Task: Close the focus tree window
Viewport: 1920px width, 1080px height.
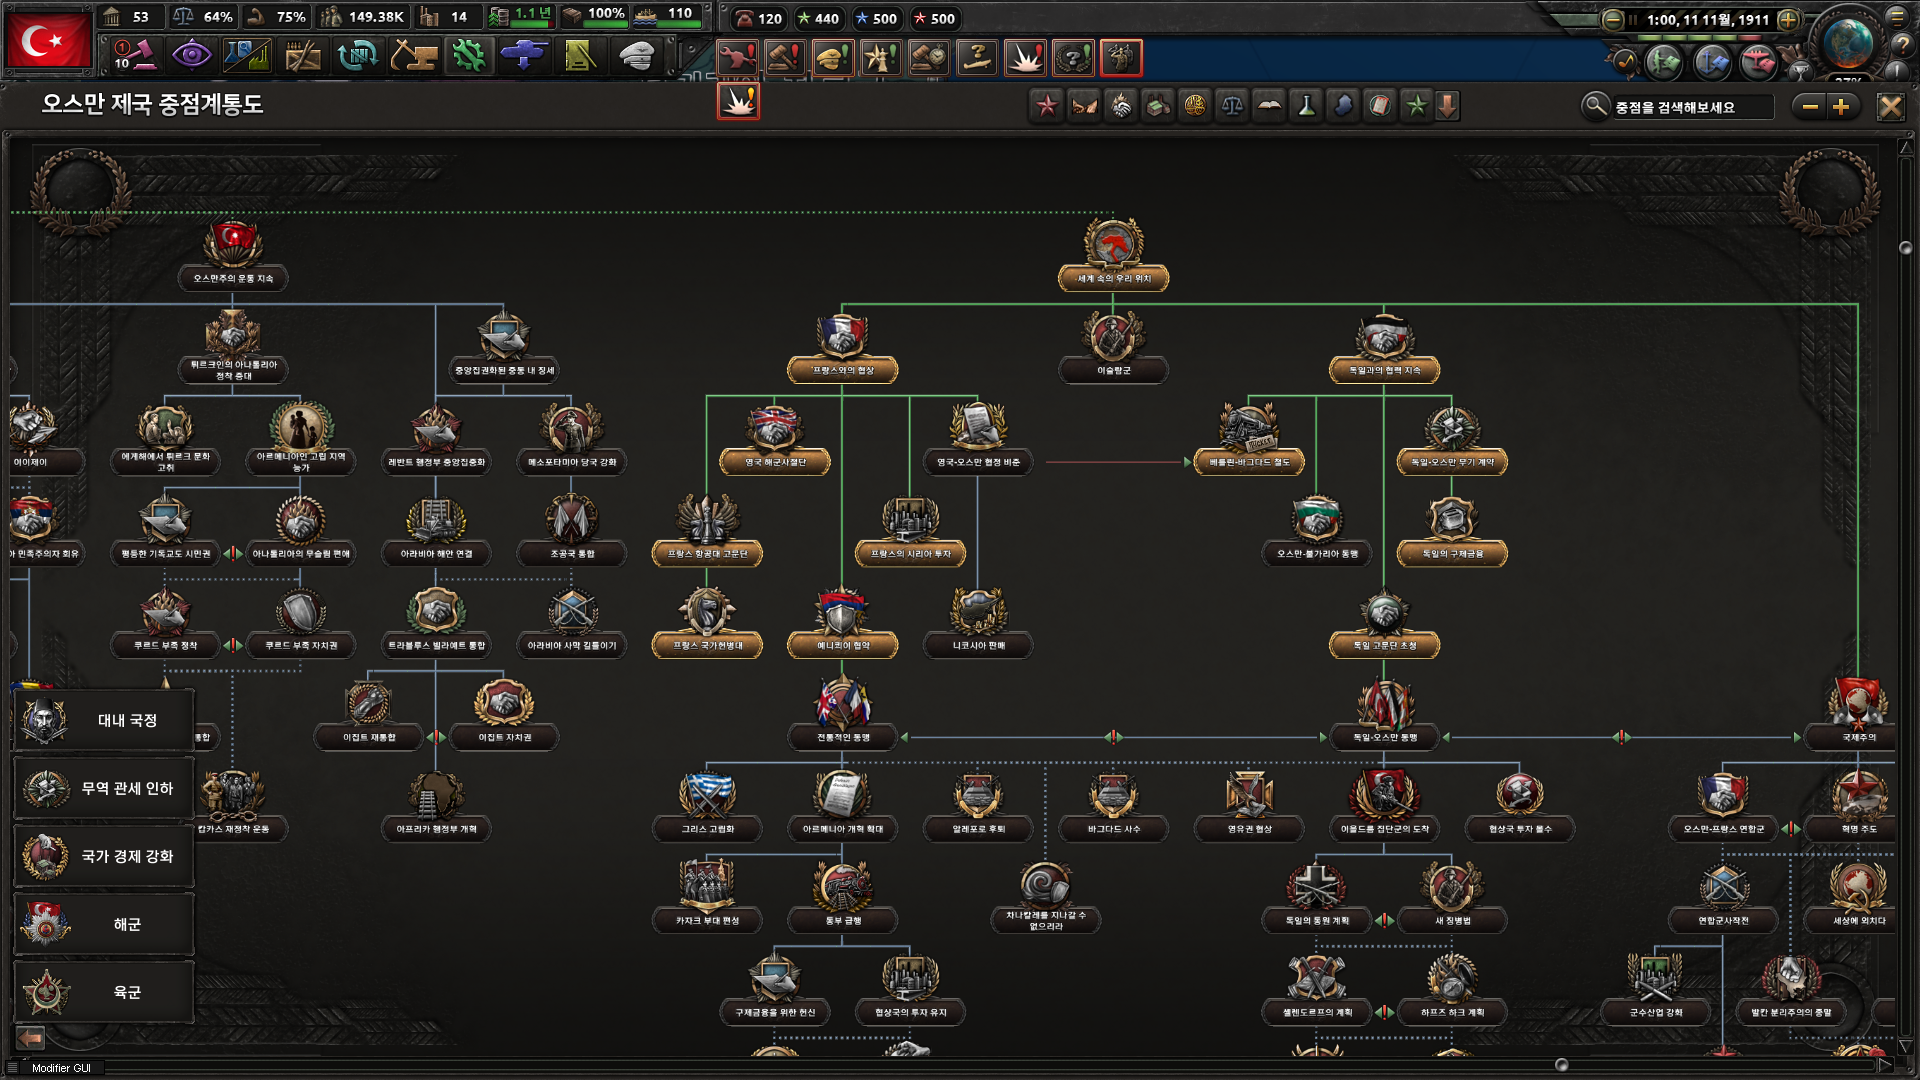Action: coord(1890,106)
